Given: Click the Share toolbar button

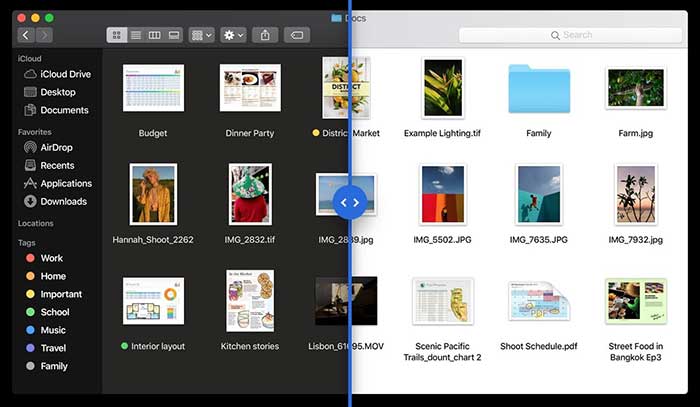Looking at the screenshot, I should [265, 35].
